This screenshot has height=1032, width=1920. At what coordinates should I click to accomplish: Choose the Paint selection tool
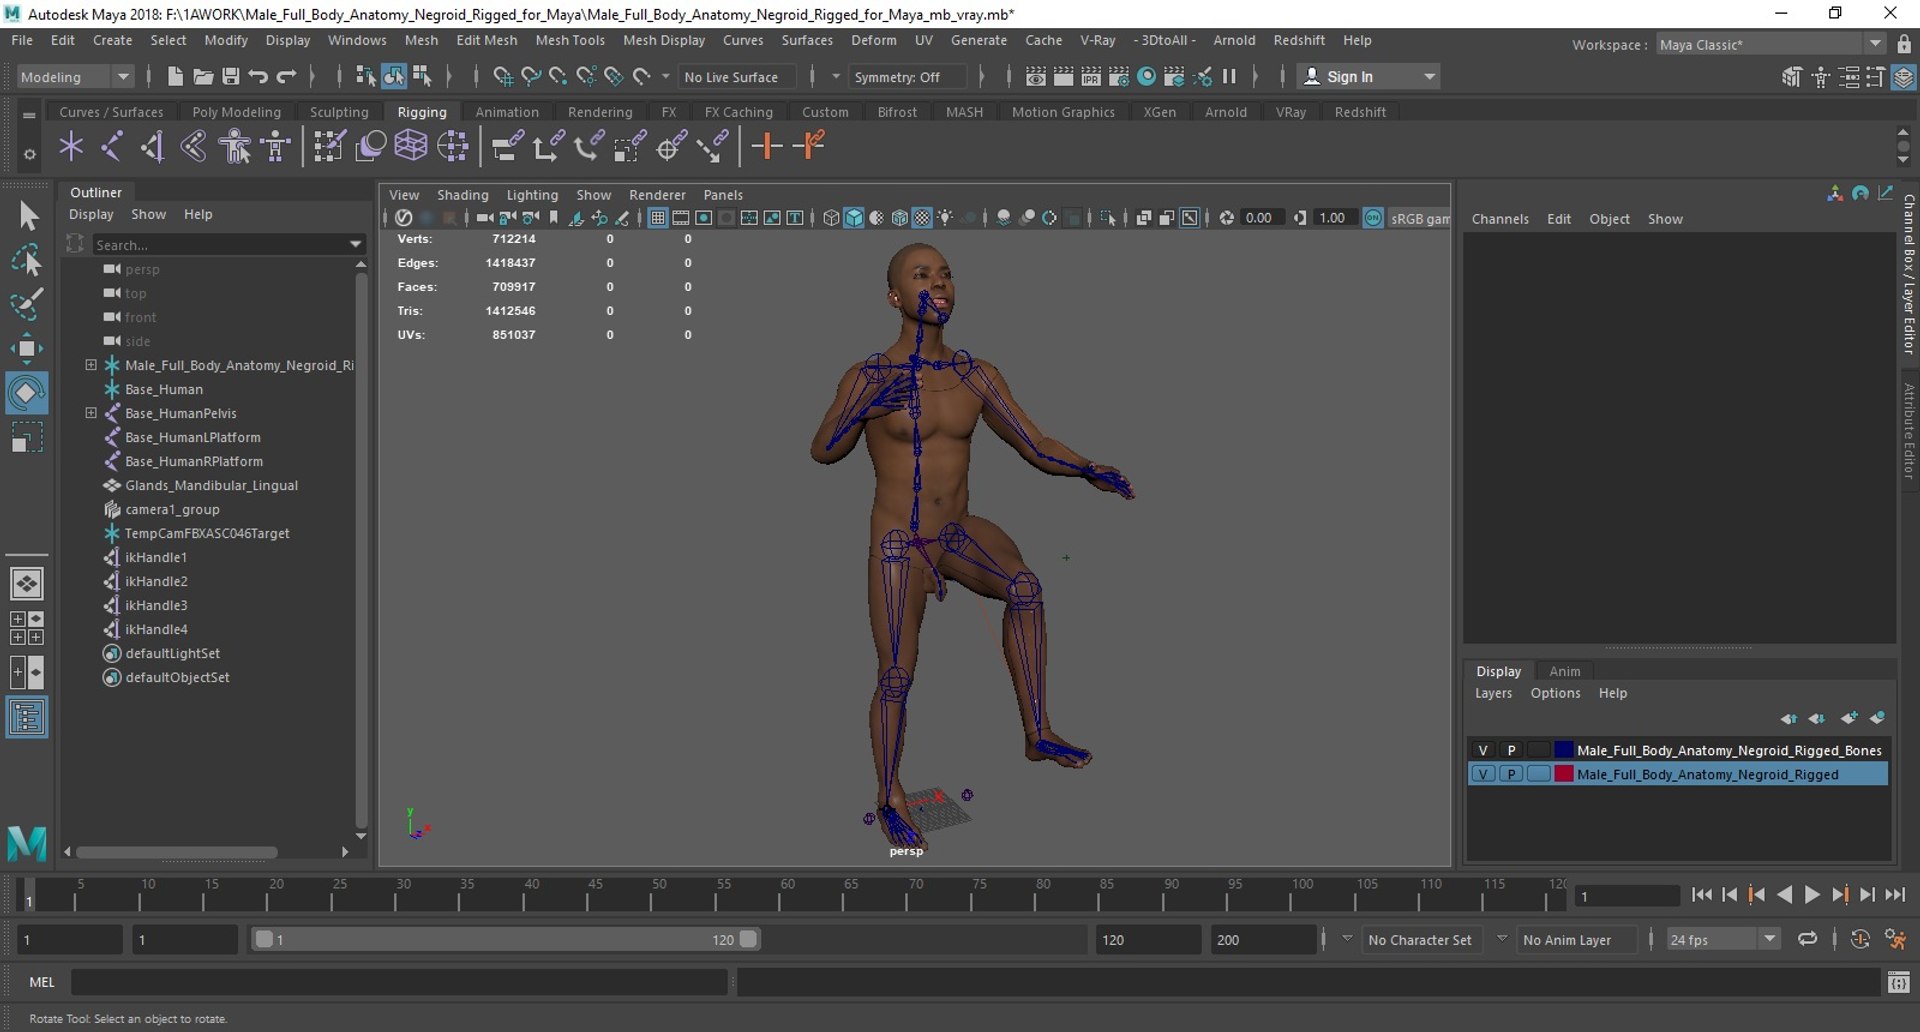tap(27, 304)
